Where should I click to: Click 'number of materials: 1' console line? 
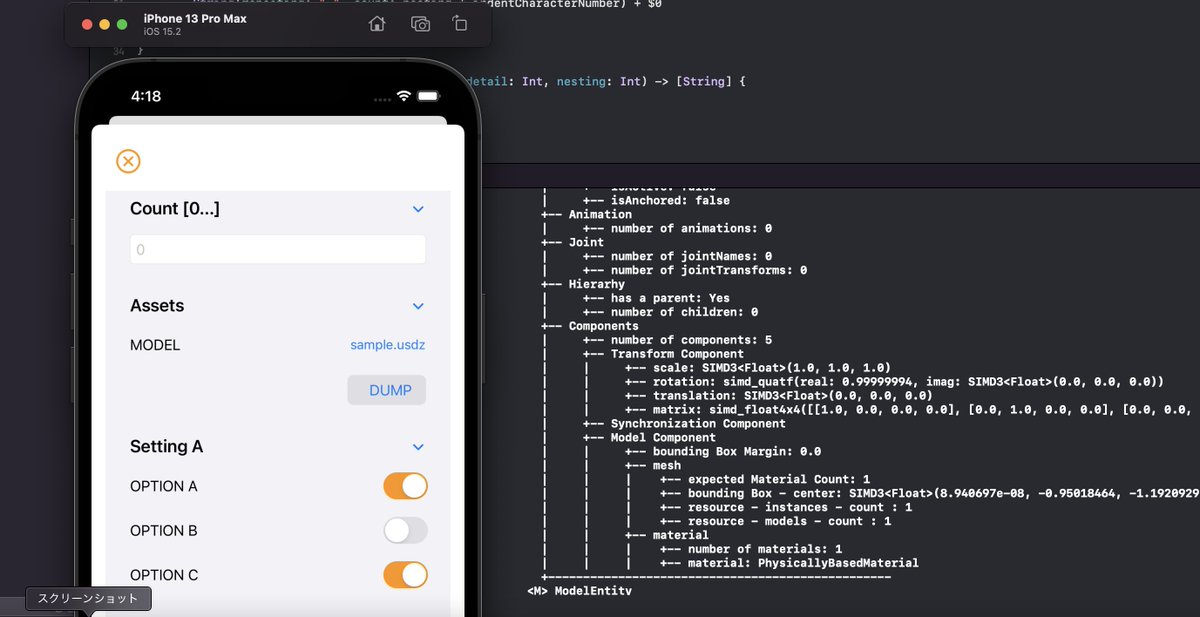764,550
